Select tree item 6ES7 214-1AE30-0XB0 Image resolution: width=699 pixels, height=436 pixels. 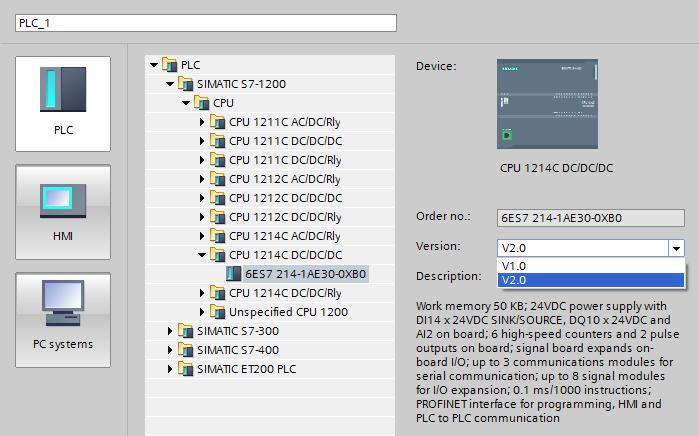coord(305,274)
